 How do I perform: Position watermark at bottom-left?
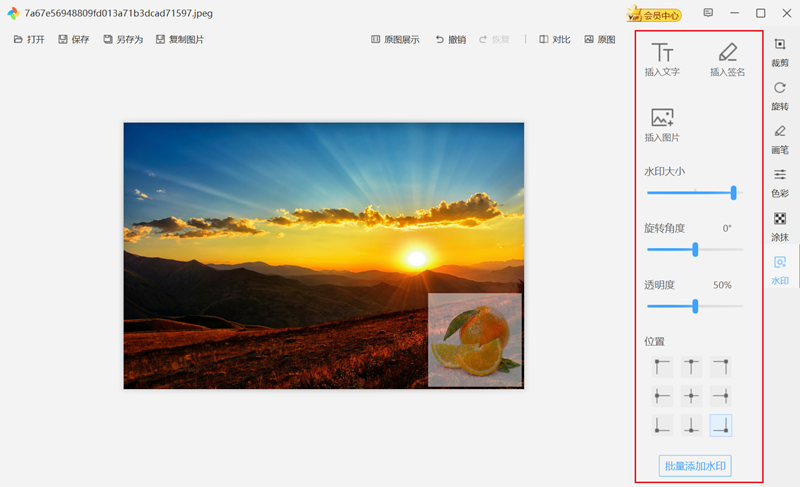pos(662,425)
